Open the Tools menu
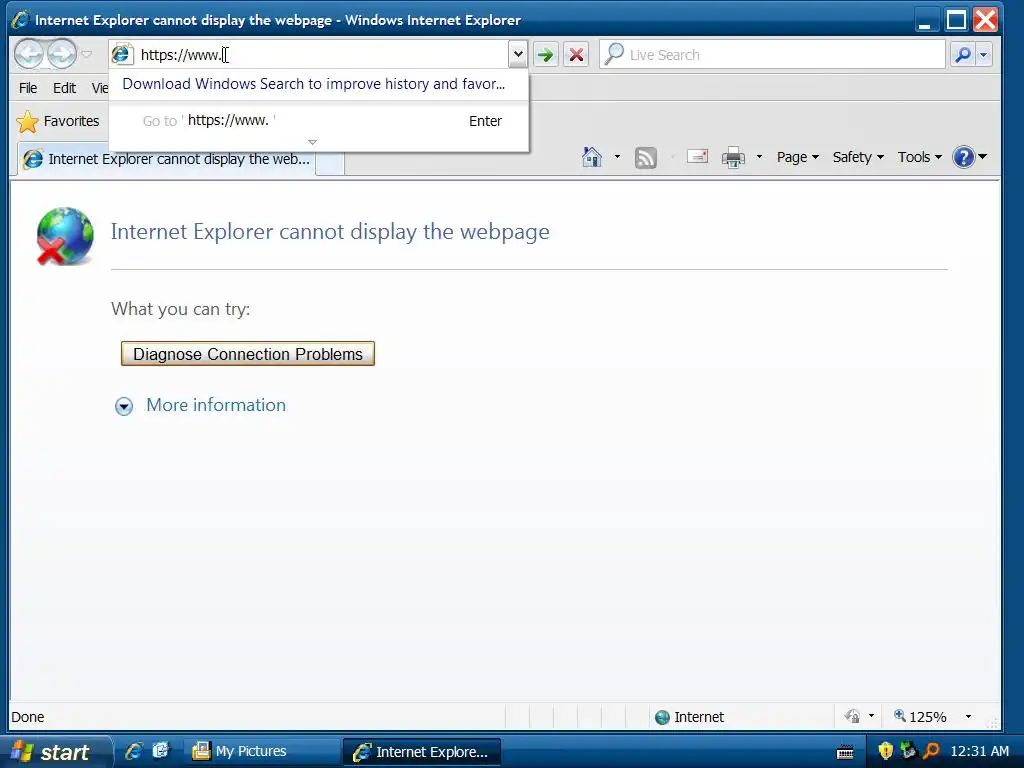This screenshot has height=768, width=1024. pos(920,157)
